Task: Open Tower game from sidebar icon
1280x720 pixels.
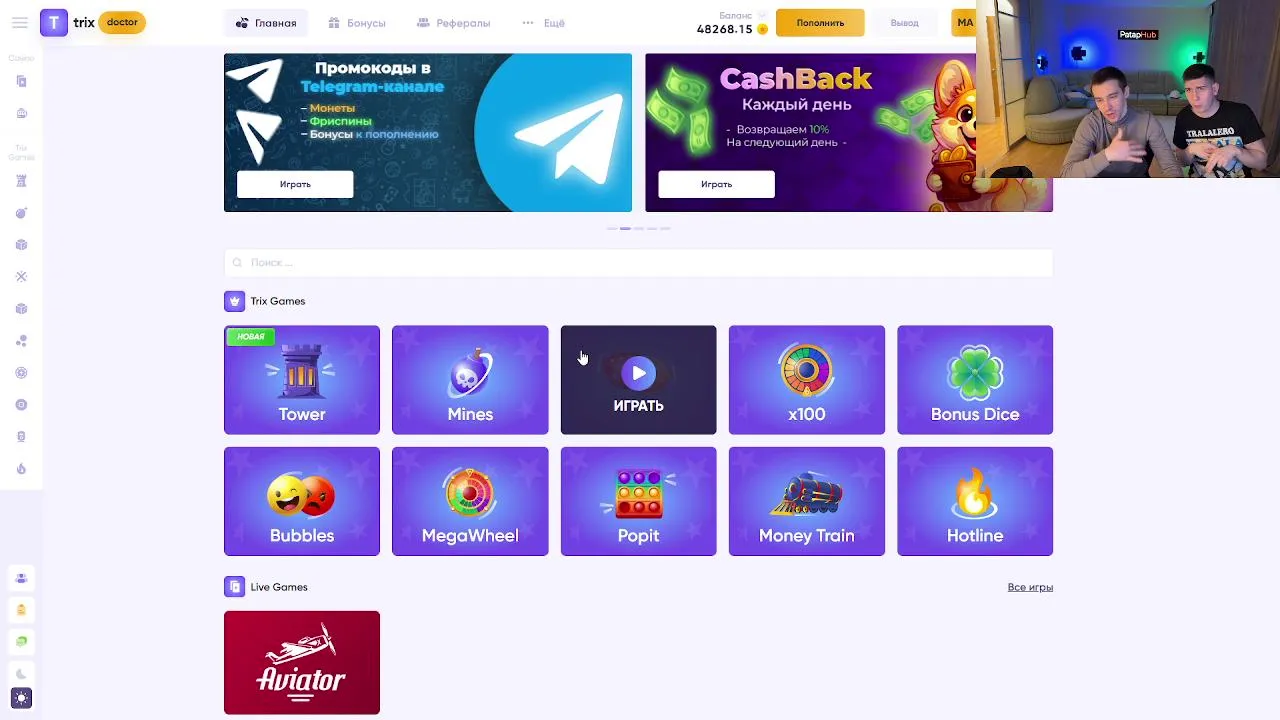Action: (21, 181)
